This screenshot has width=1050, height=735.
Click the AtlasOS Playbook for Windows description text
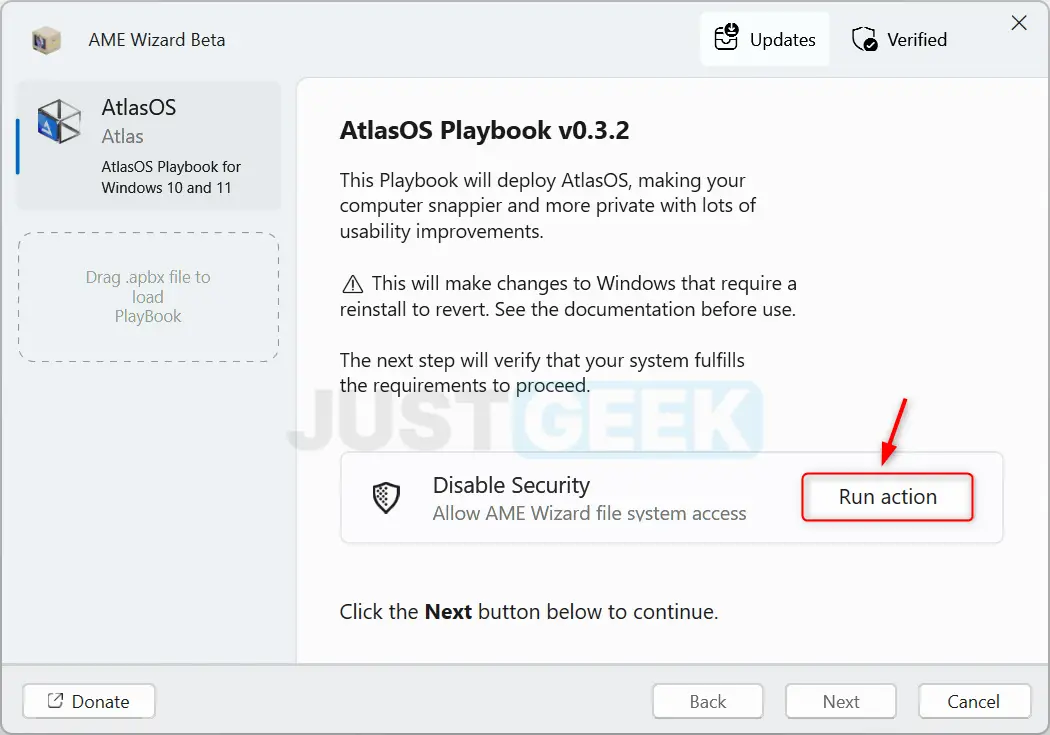tap(170, 177)
